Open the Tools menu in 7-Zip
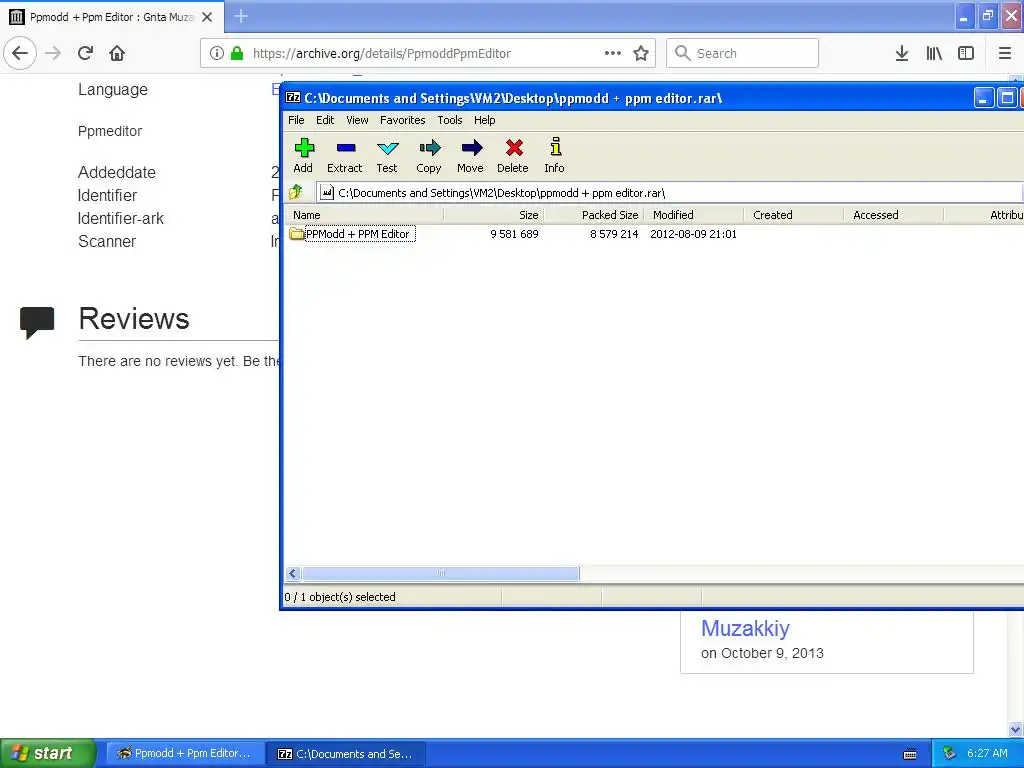This screenshot has width=1024, height=768. tap(450, 120)
